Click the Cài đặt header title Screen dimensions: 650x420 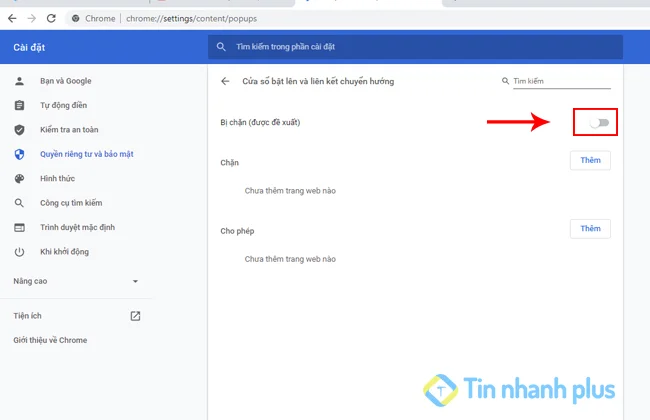click(x=29, y=47)
